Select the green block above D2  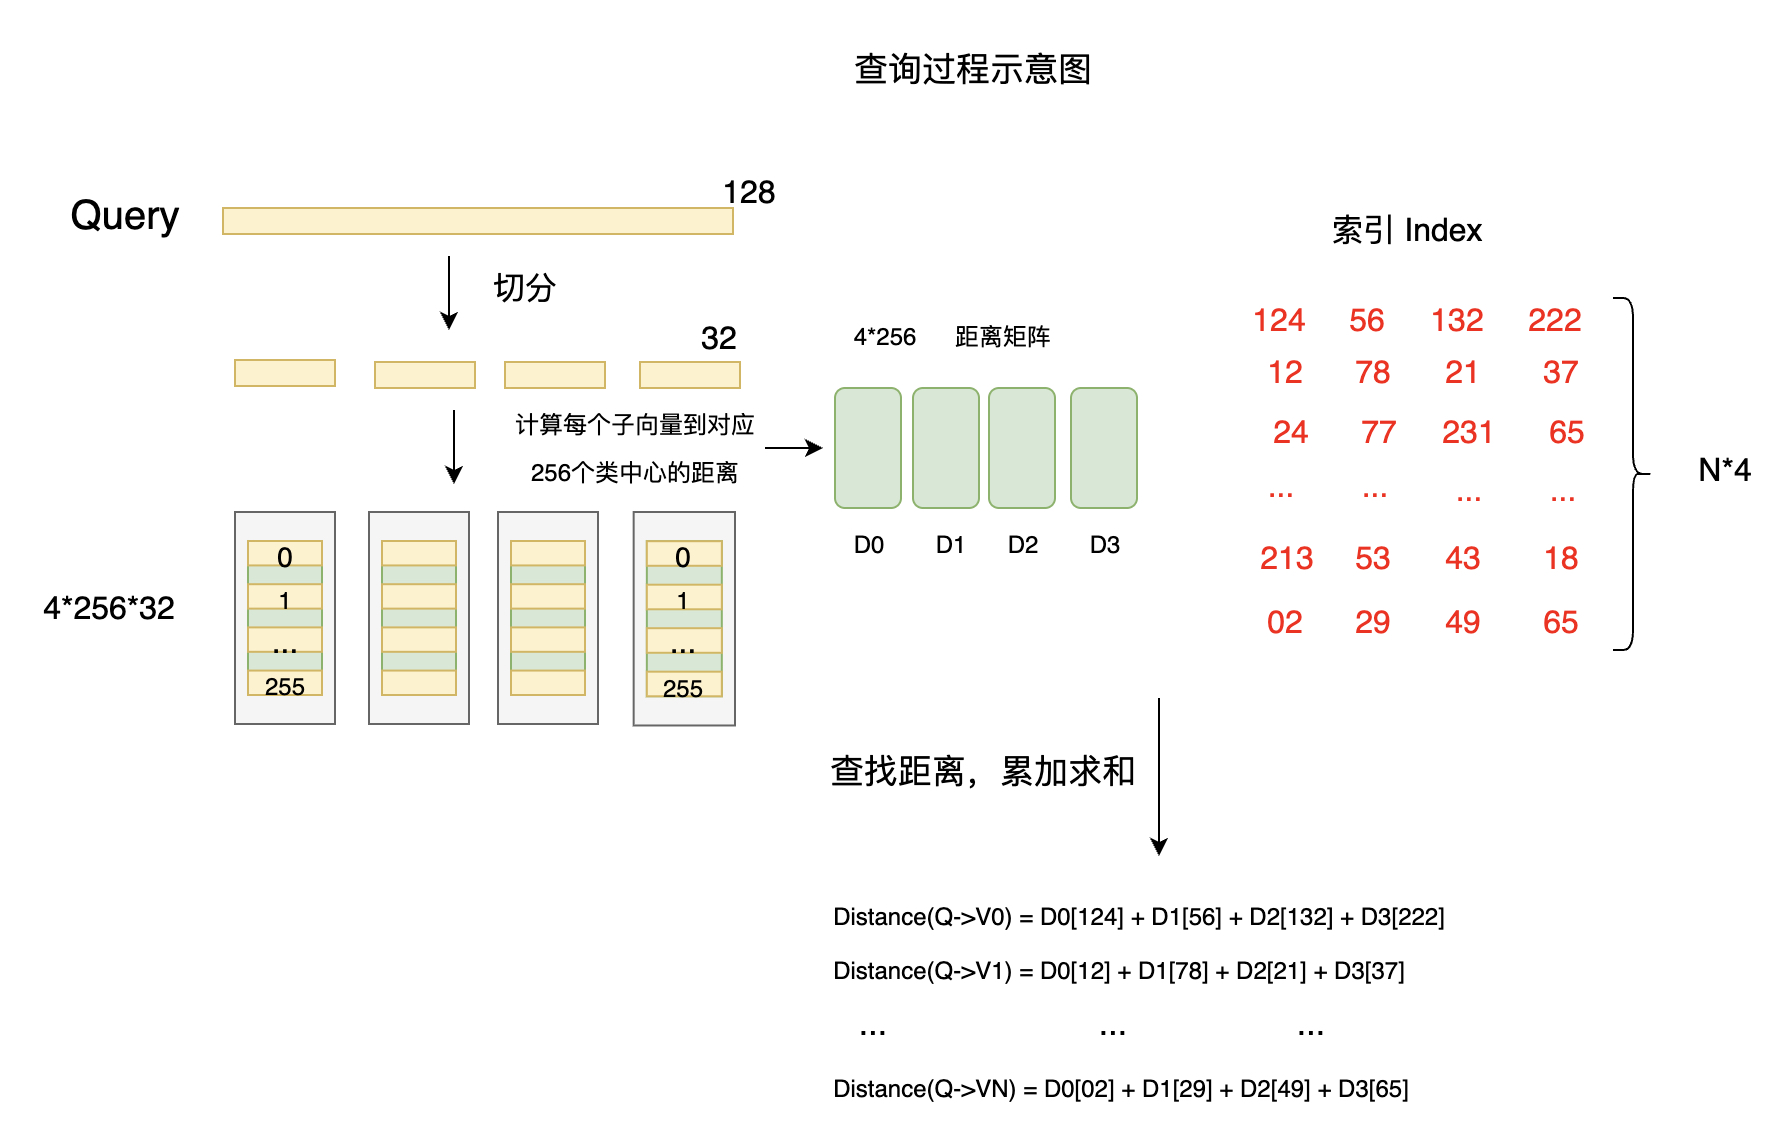[x=1022, y=448]
